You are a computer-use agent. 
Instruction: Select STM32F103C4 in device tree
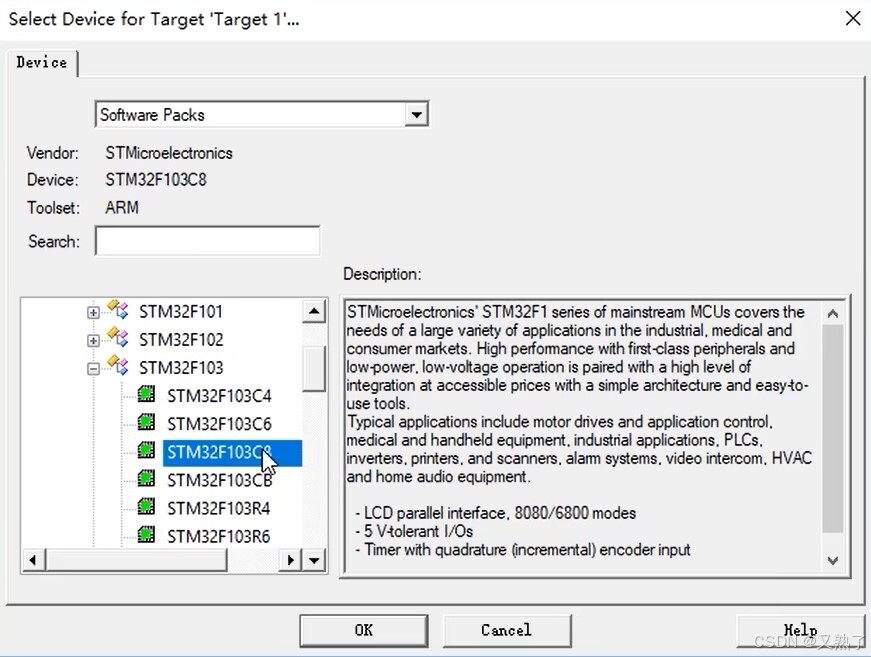(x=219, y=395)
